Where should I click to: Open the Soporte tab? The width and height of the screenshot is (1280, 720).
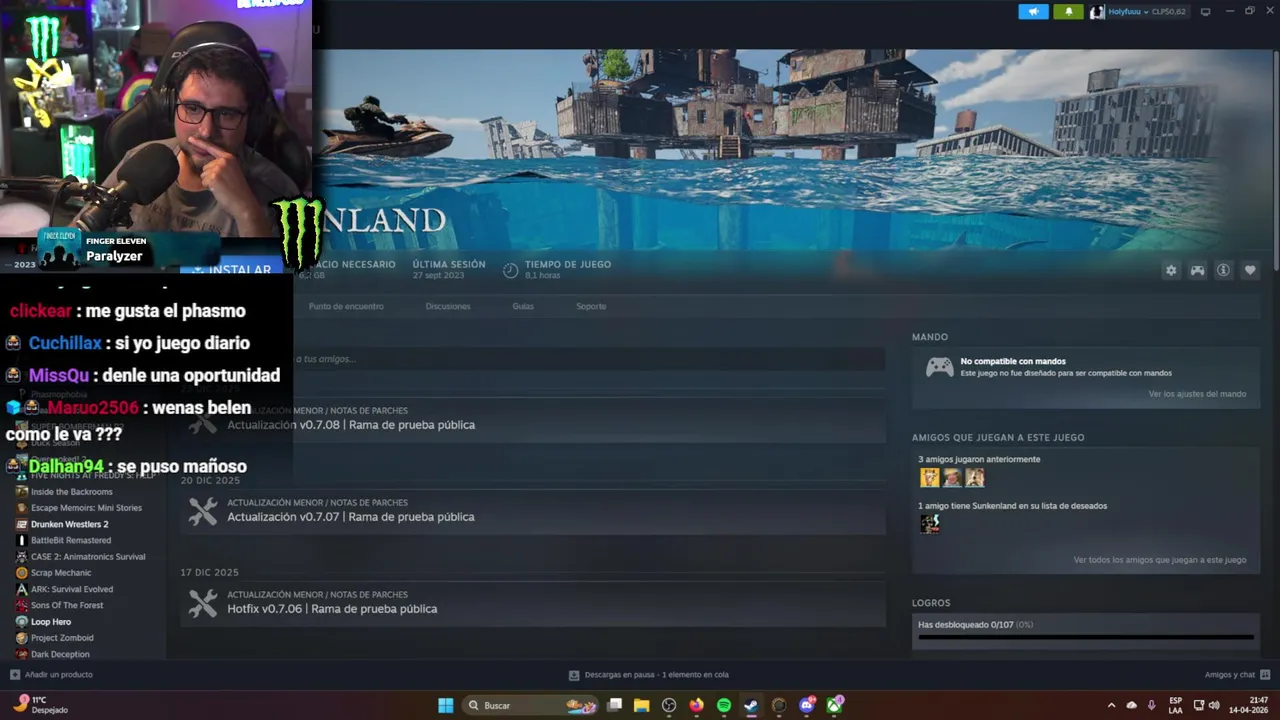tap(591, 306)
